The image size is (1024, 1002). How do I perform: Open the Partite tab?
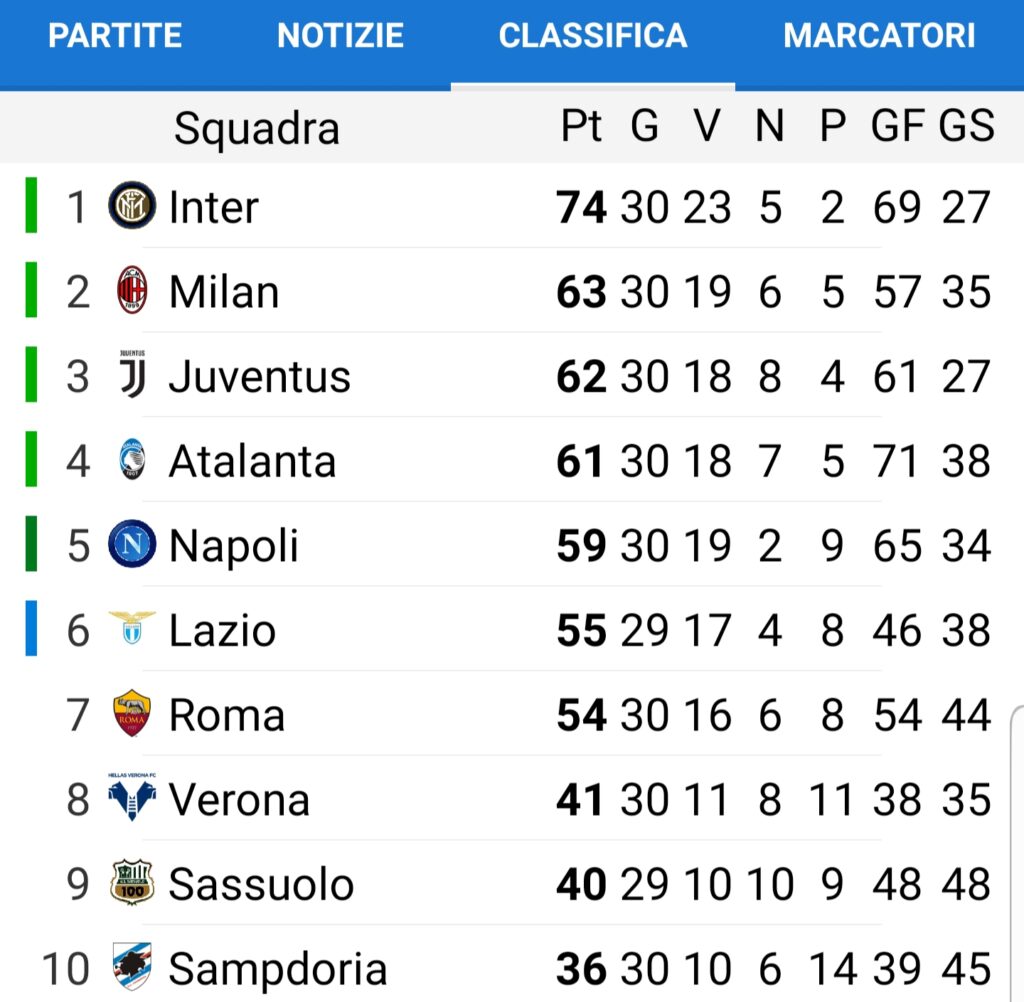pos(115,36)
